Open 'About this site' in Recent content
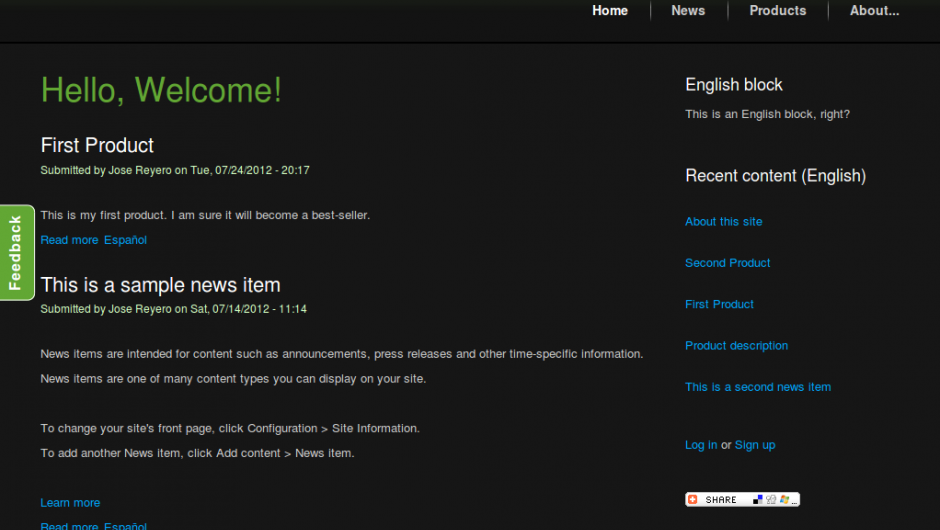940x530 pixels. click(x=723, y=222)
